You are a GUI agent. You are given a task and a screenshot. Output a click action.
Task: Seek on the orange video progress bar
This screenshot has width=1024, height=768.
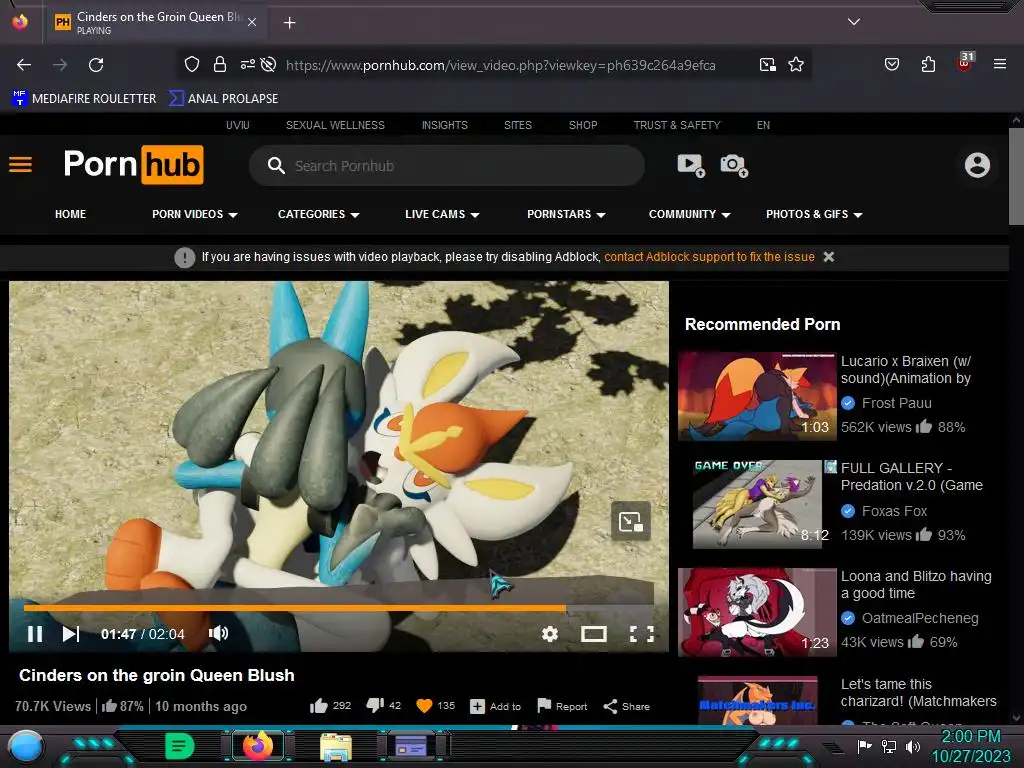[x=338, y=608]
